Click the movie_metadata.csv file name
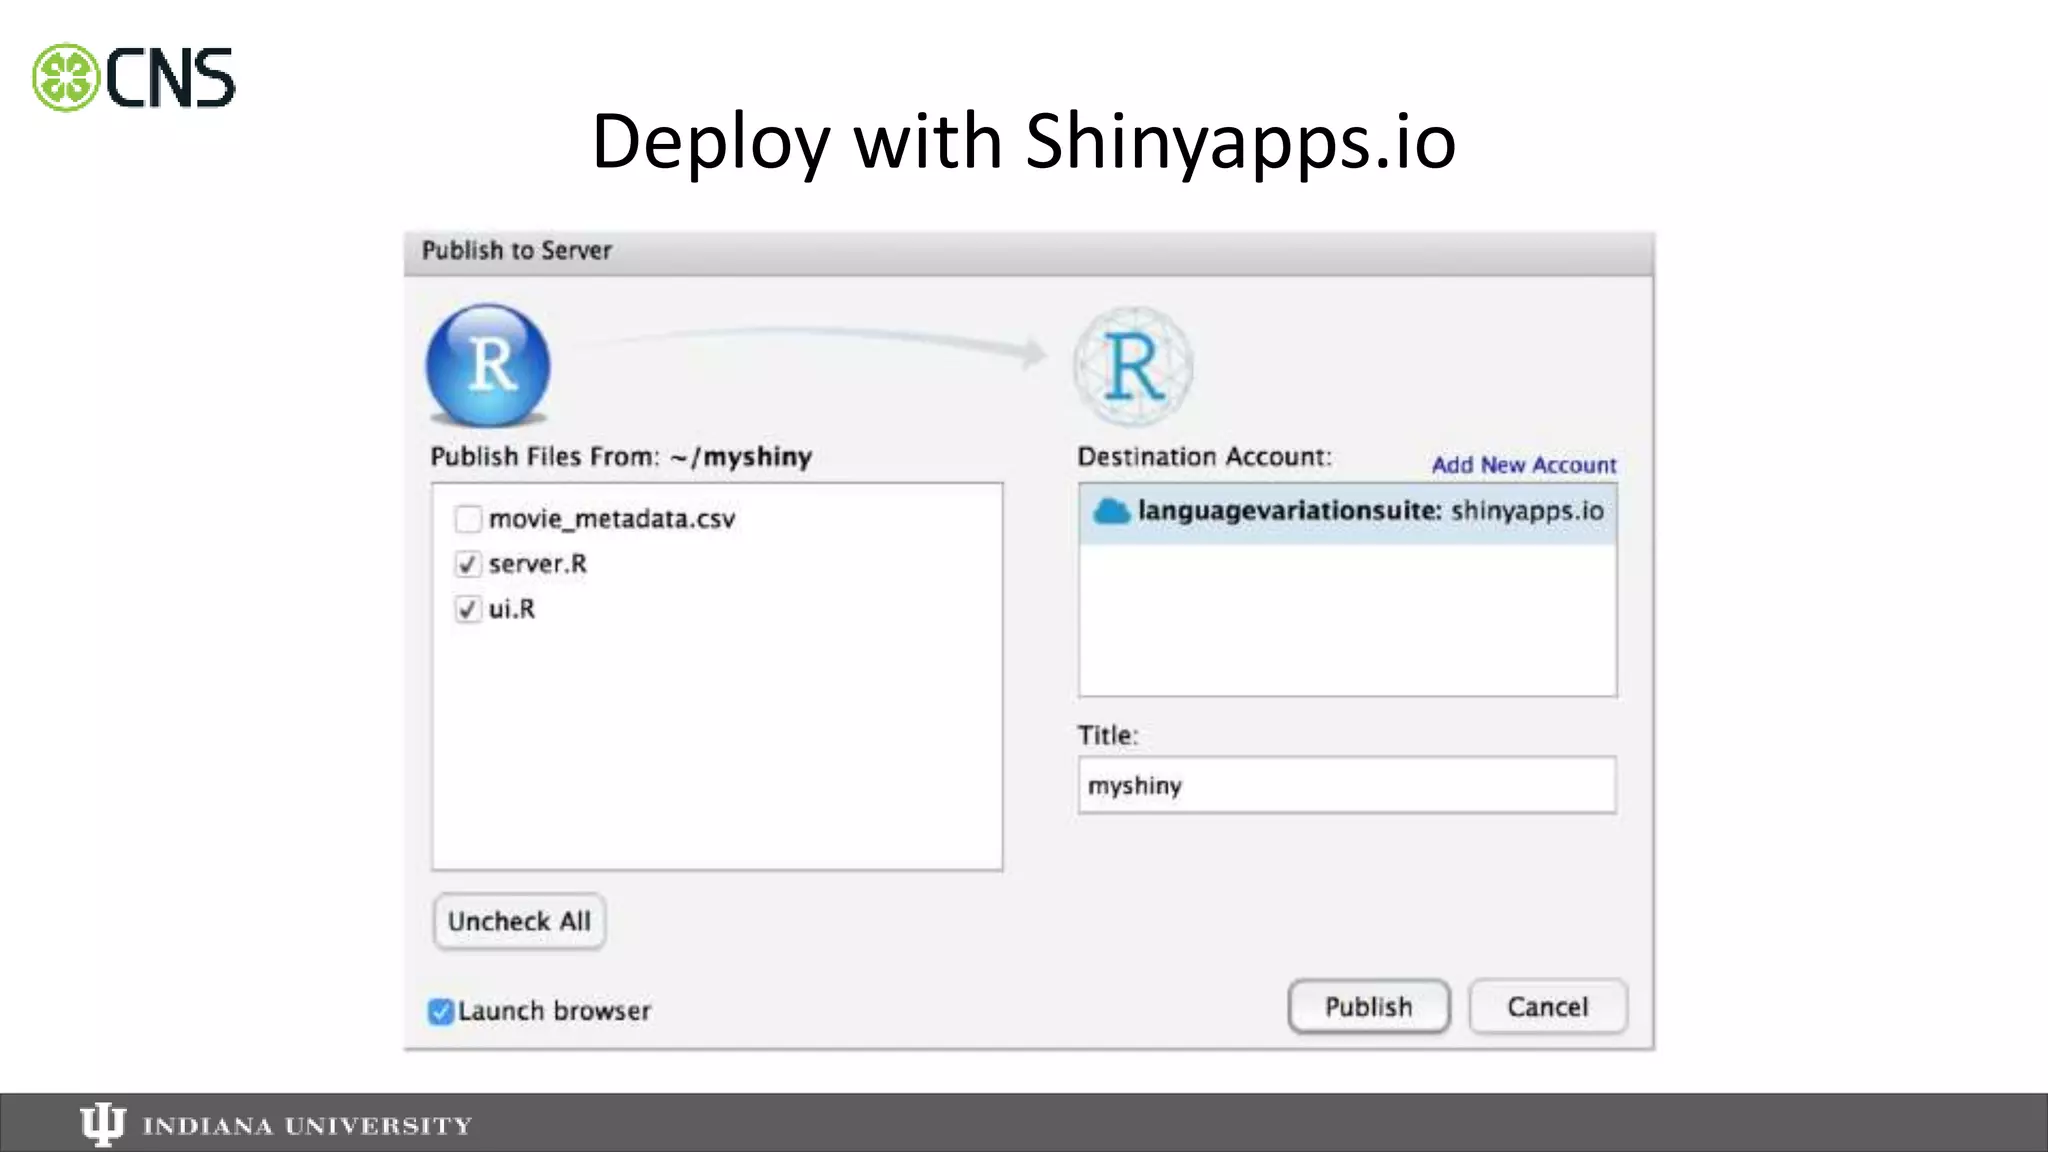 pos(612,519)
